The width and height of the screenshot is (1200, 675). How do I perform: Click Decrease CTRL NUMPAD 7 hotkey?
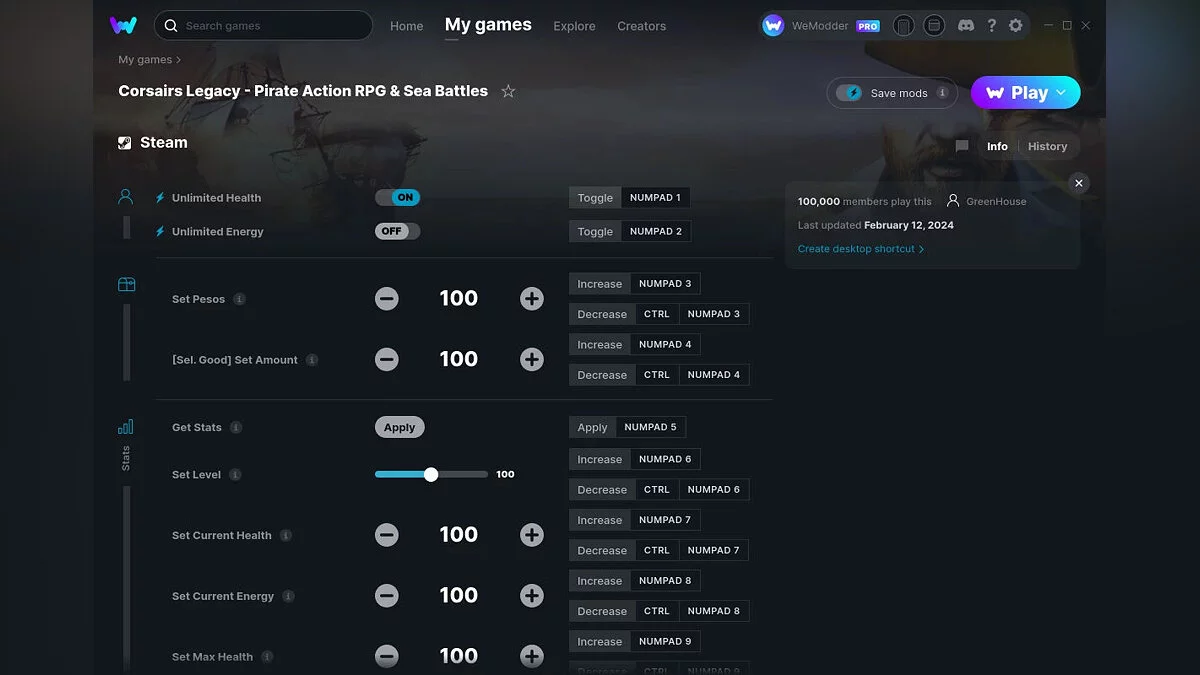point(659,550)
